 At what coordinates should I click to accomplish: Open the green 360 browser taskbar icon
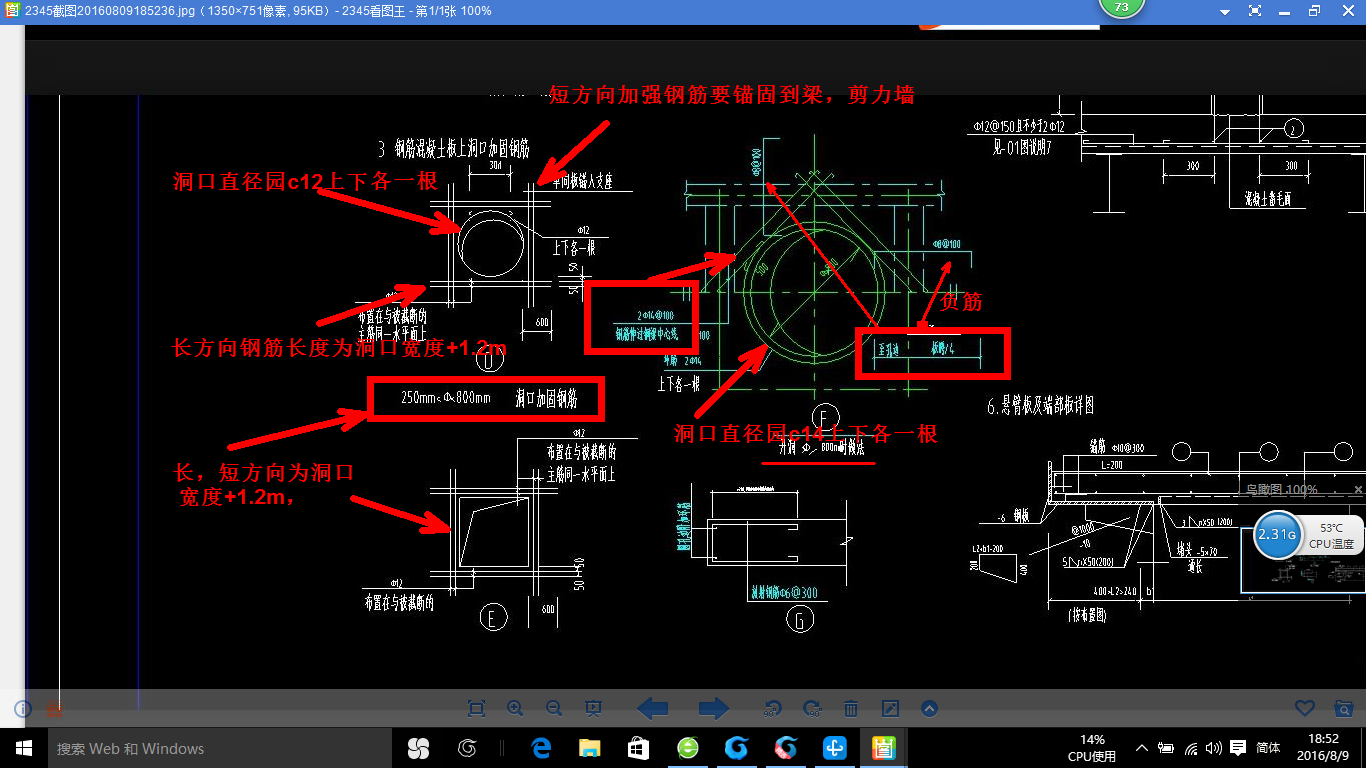[x=687, y=748]
